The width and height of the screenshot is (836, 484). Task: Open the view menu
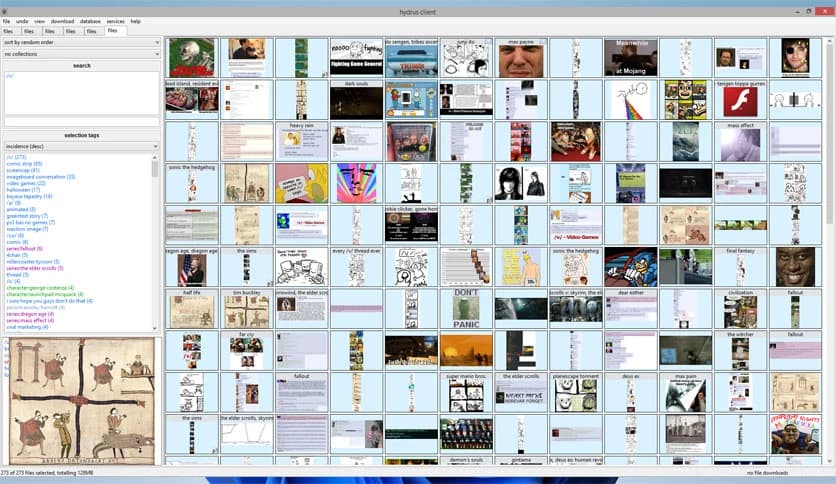tap(39, 21)
